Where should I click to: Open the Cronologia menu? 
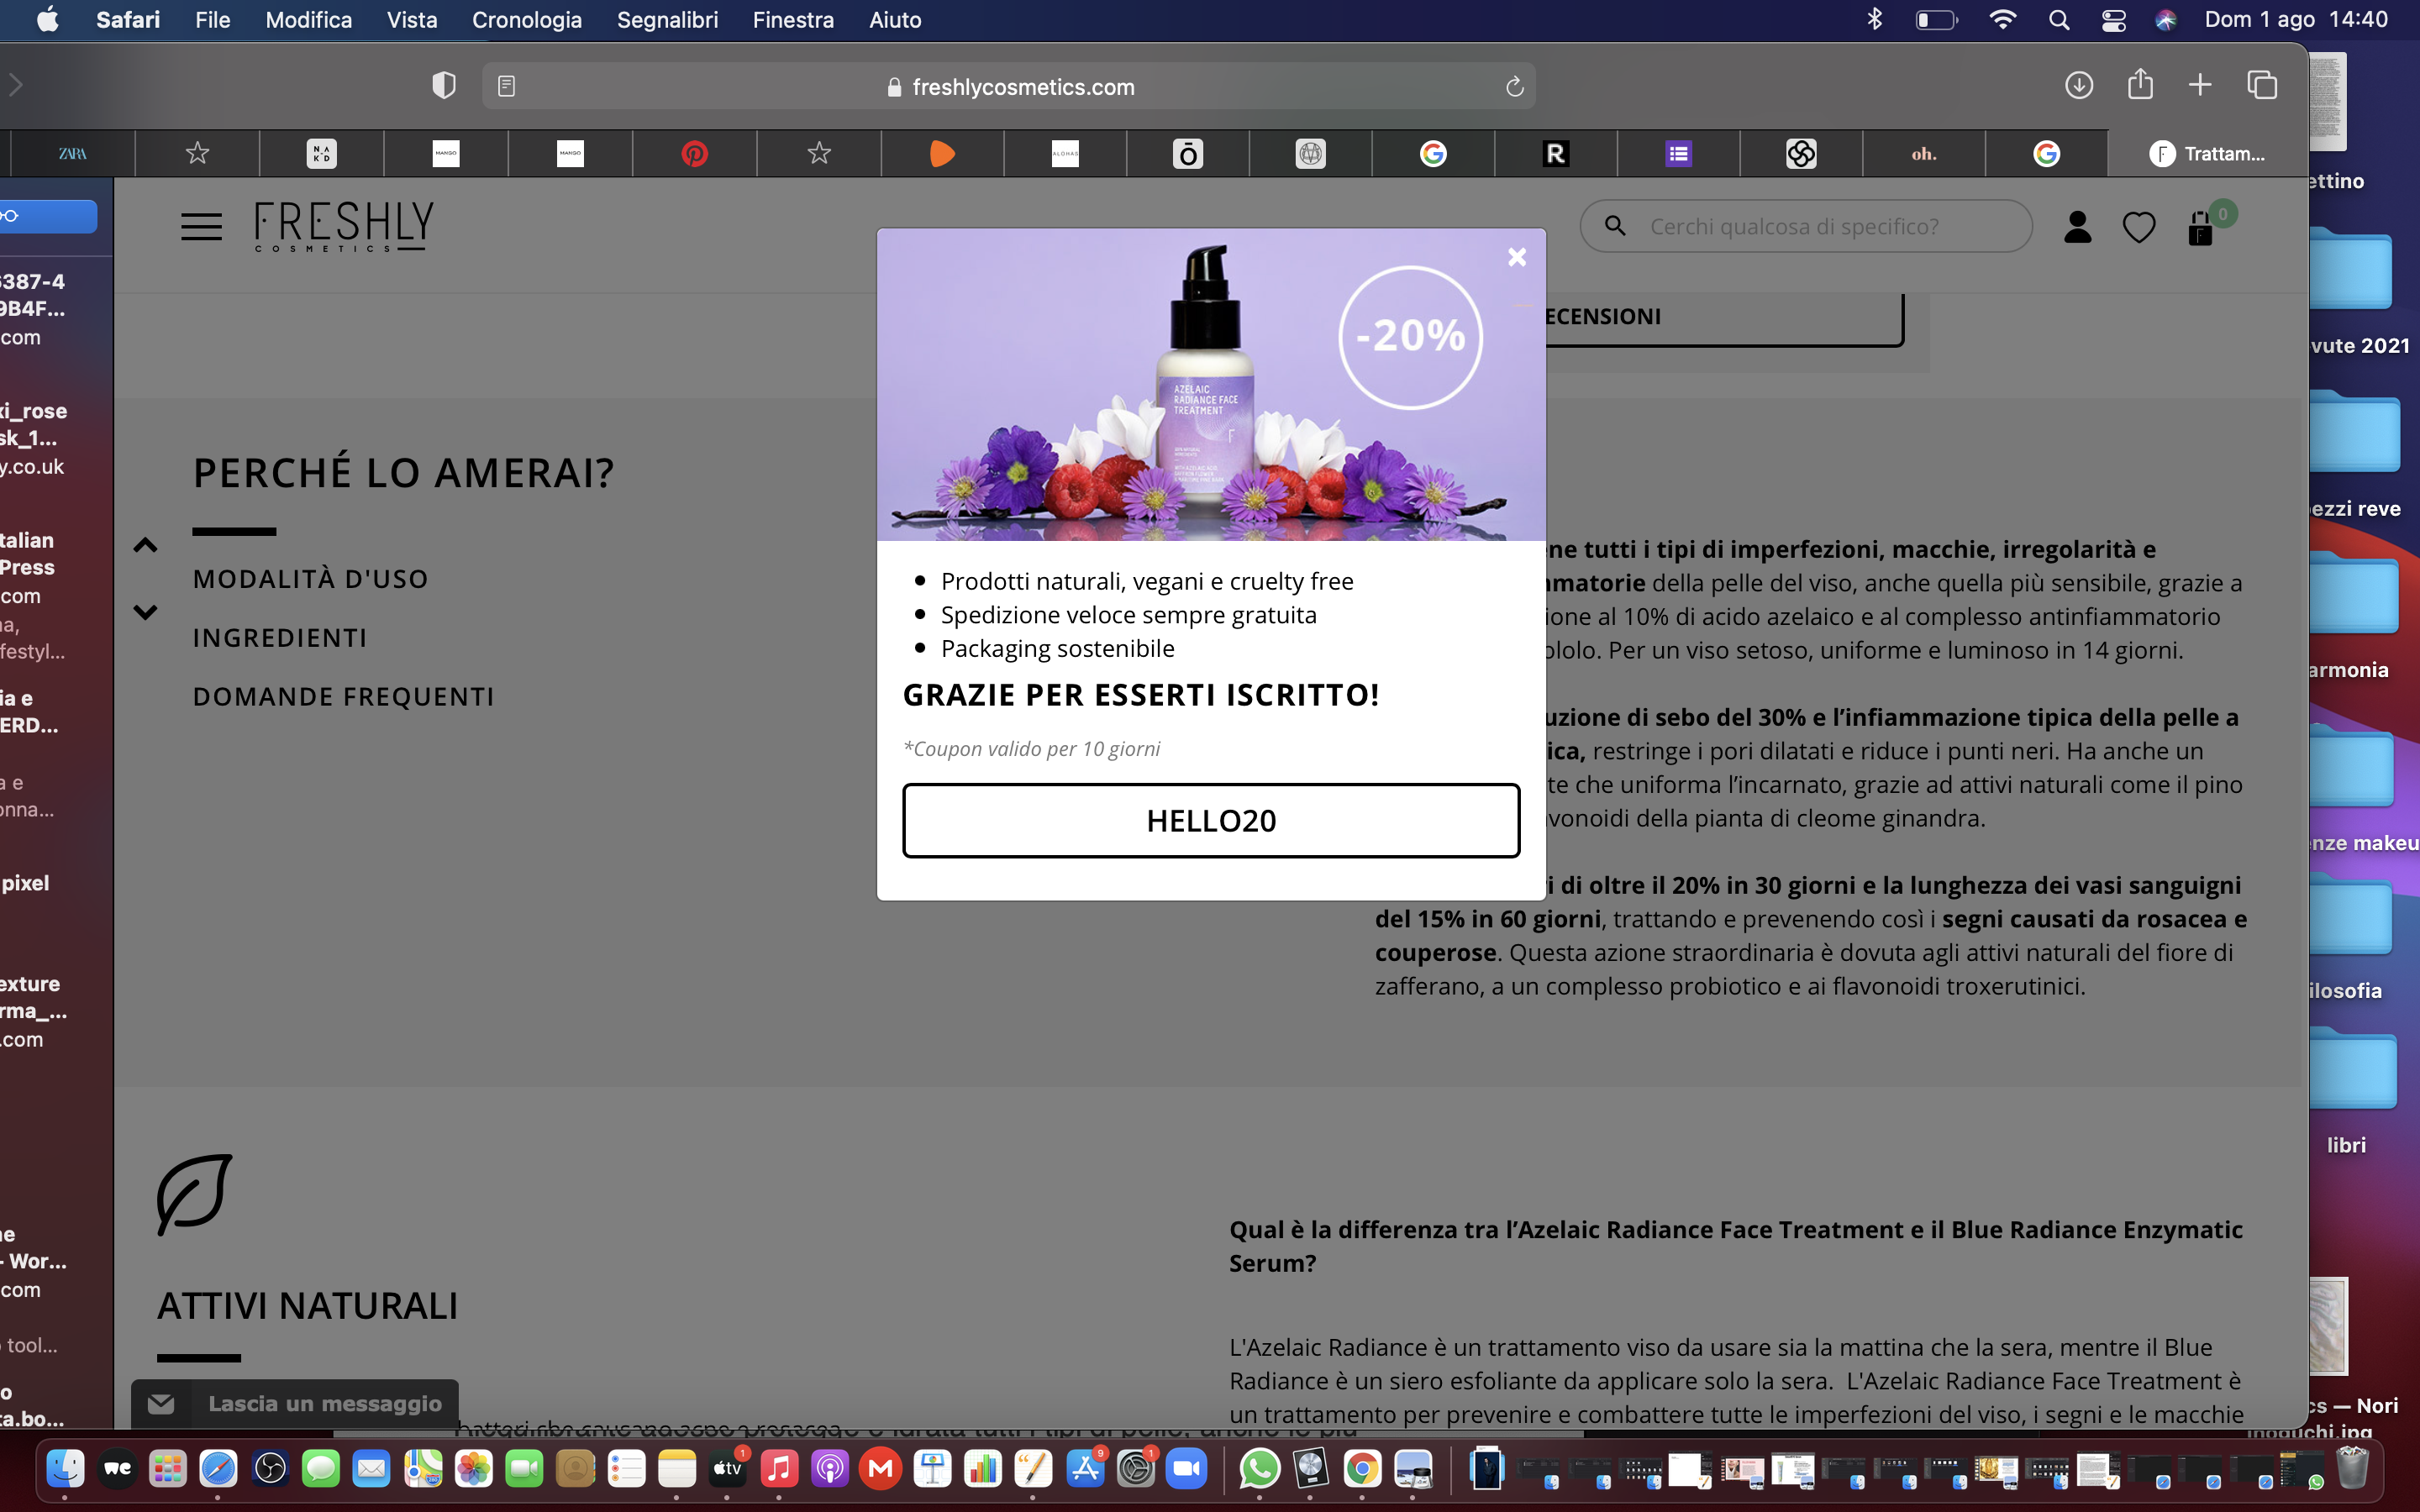(526, 20)
